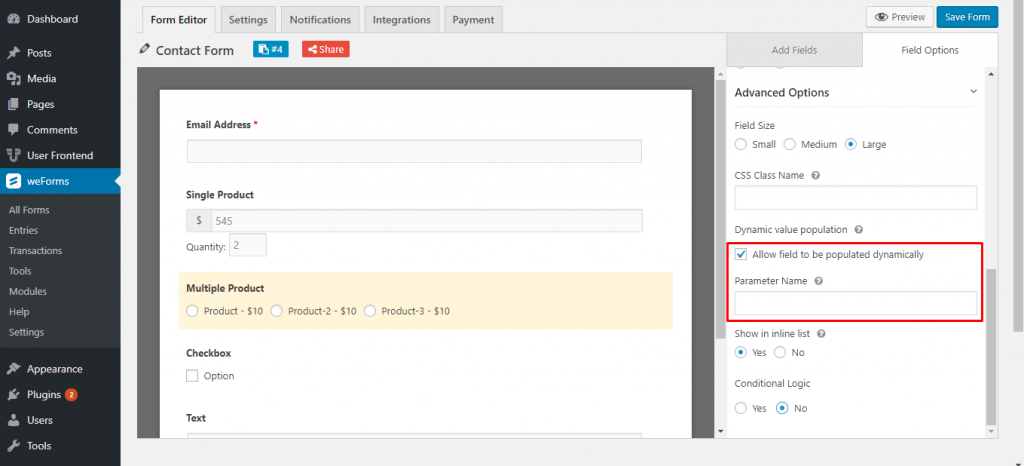Click the pencil icon beside Contact Form
The image size is (1024, 466).
(x=145, y=49)
